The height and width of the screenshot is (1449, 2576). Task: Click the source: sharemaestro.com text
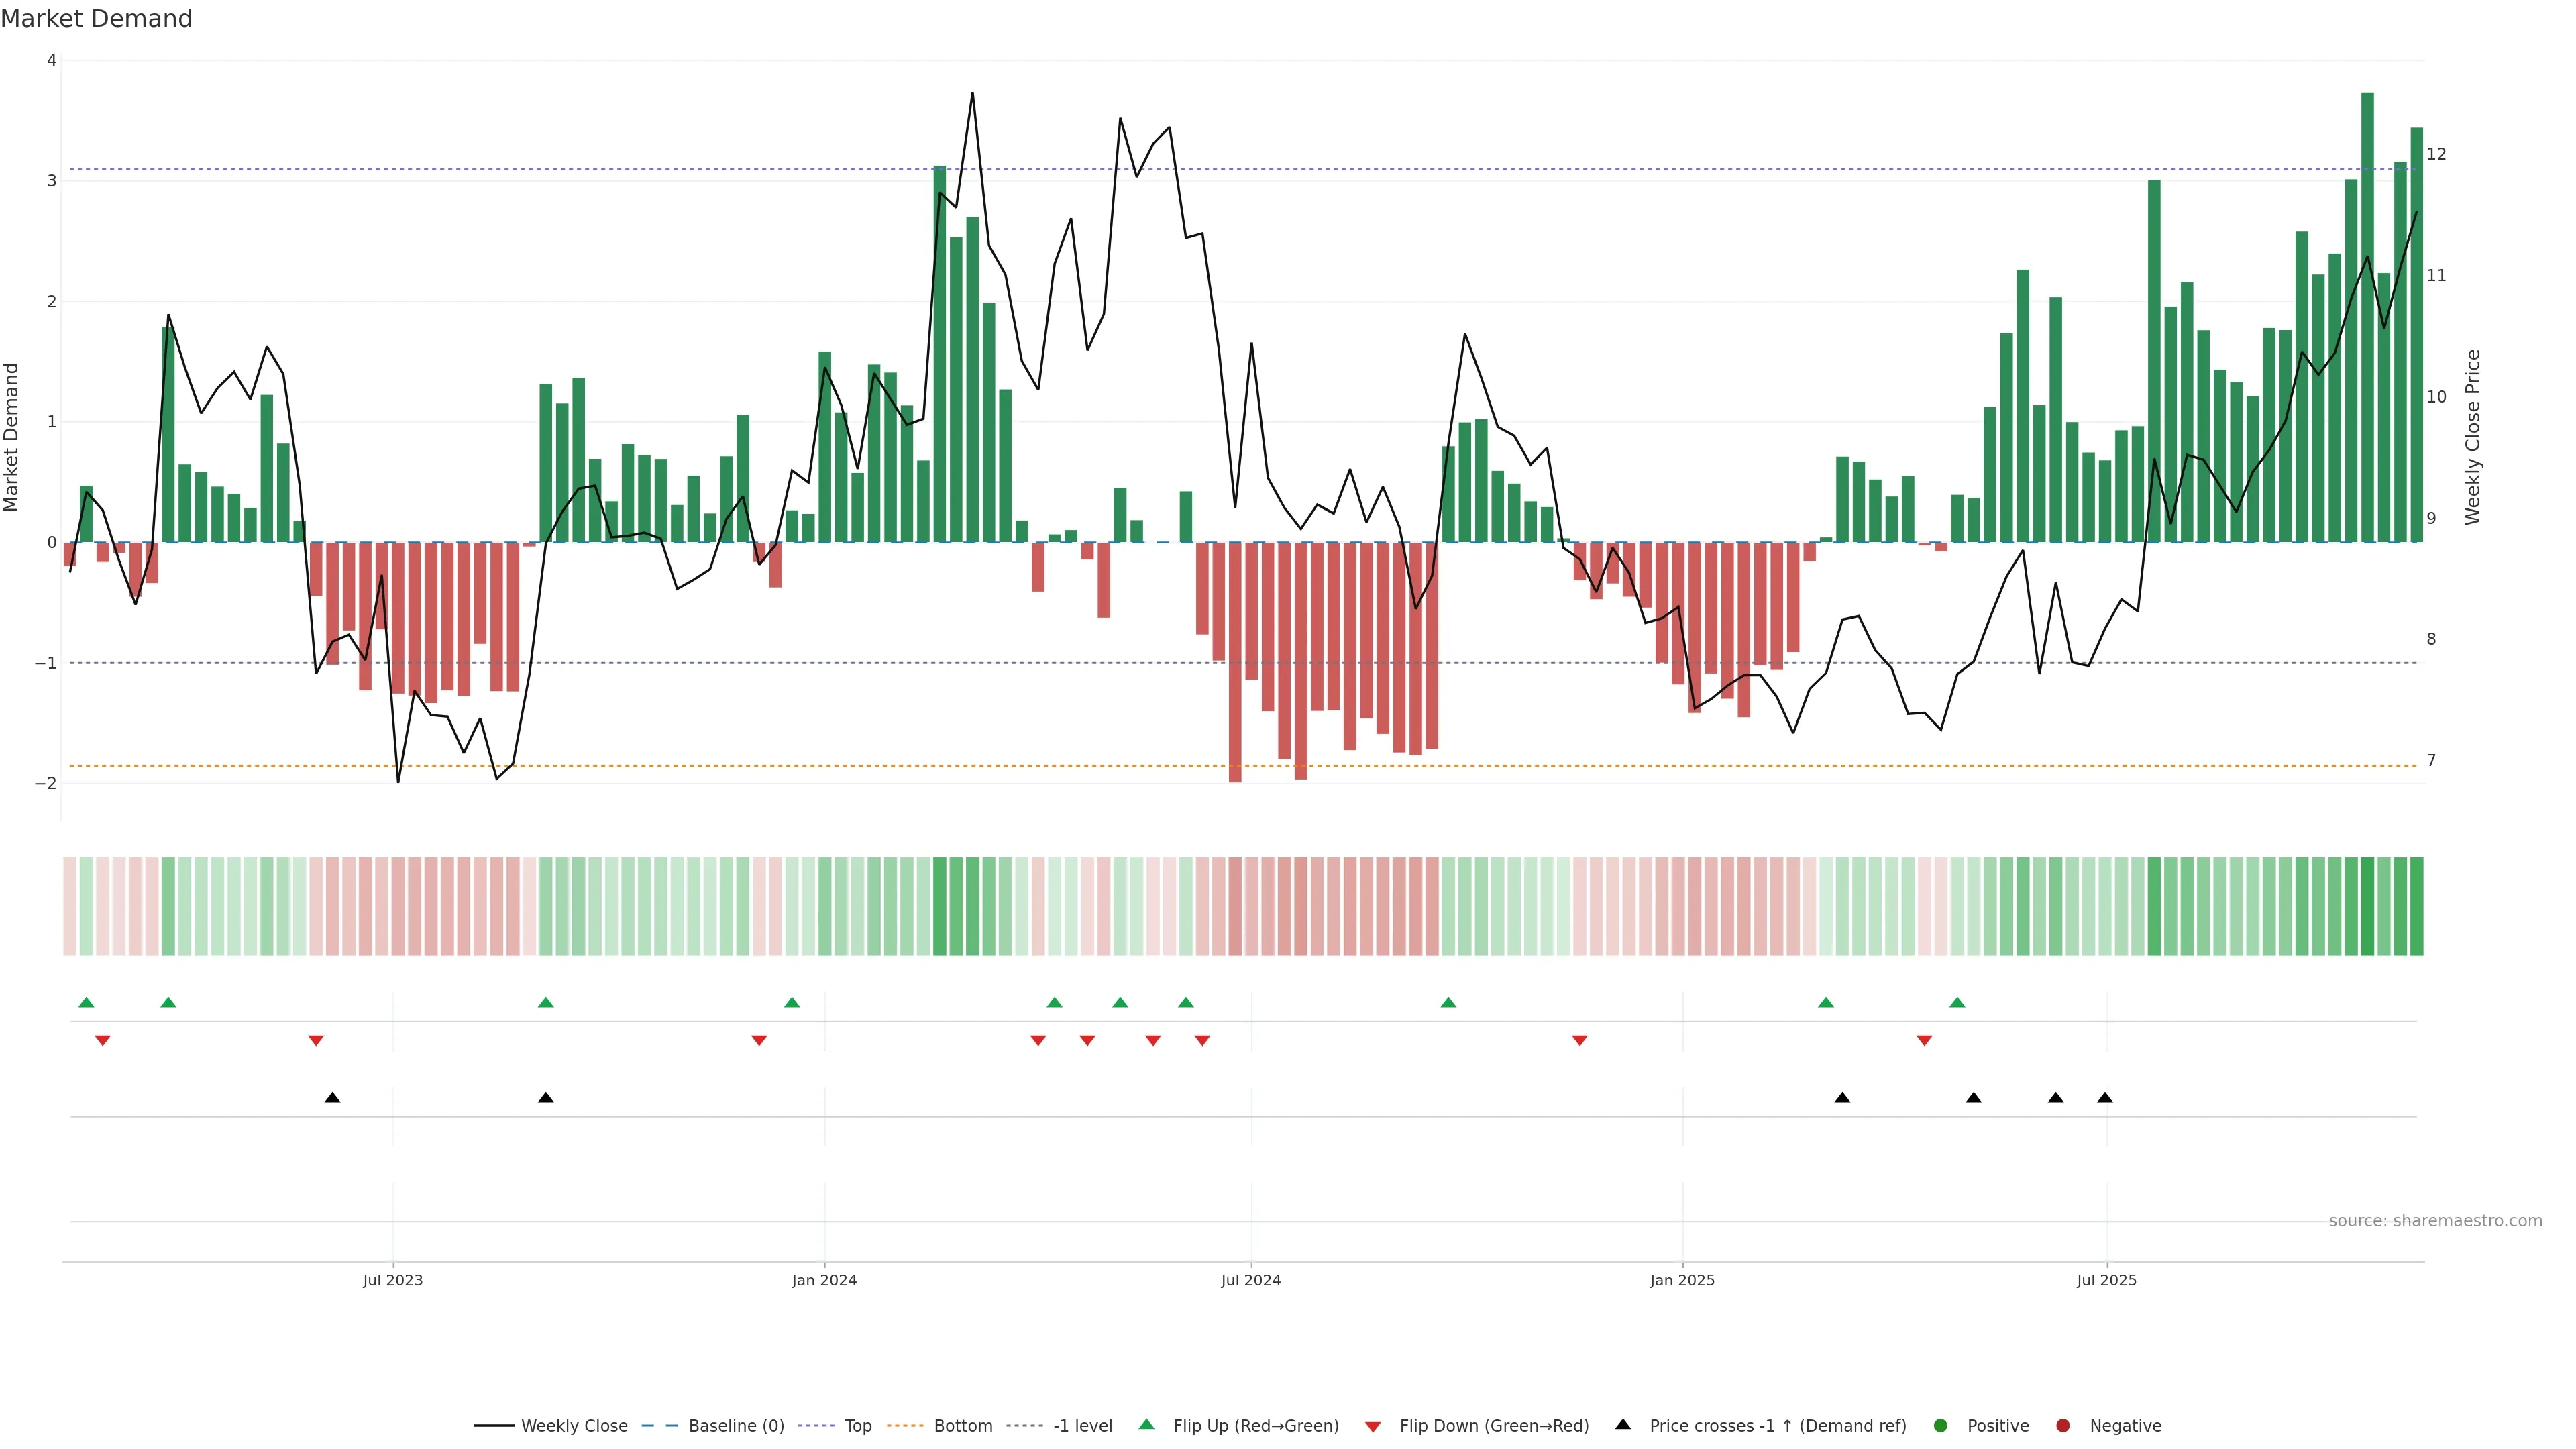[x=2435, y=1220]
